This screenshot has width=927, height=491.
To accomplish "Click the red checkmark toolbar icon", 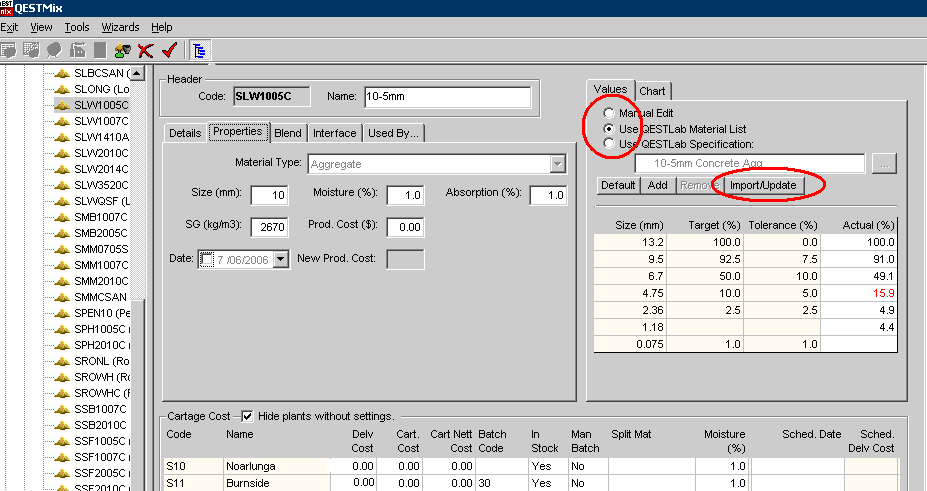I will [x=168, y=49].
